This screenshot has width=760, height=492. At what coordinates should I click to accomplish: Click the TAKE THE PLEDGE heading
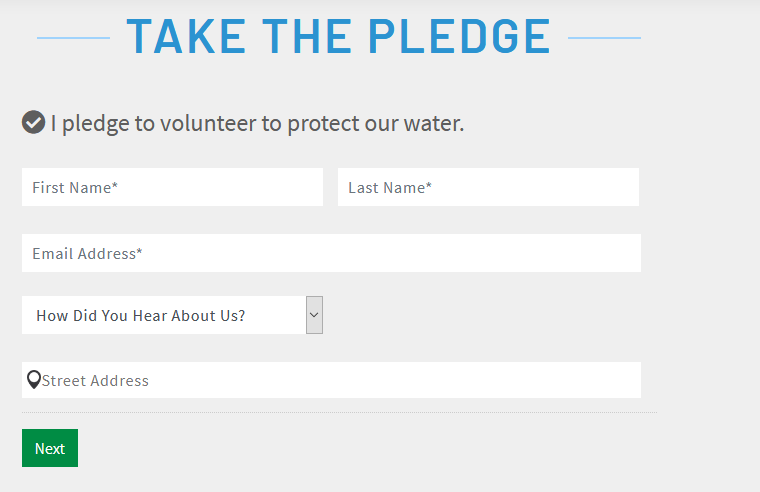338,36
